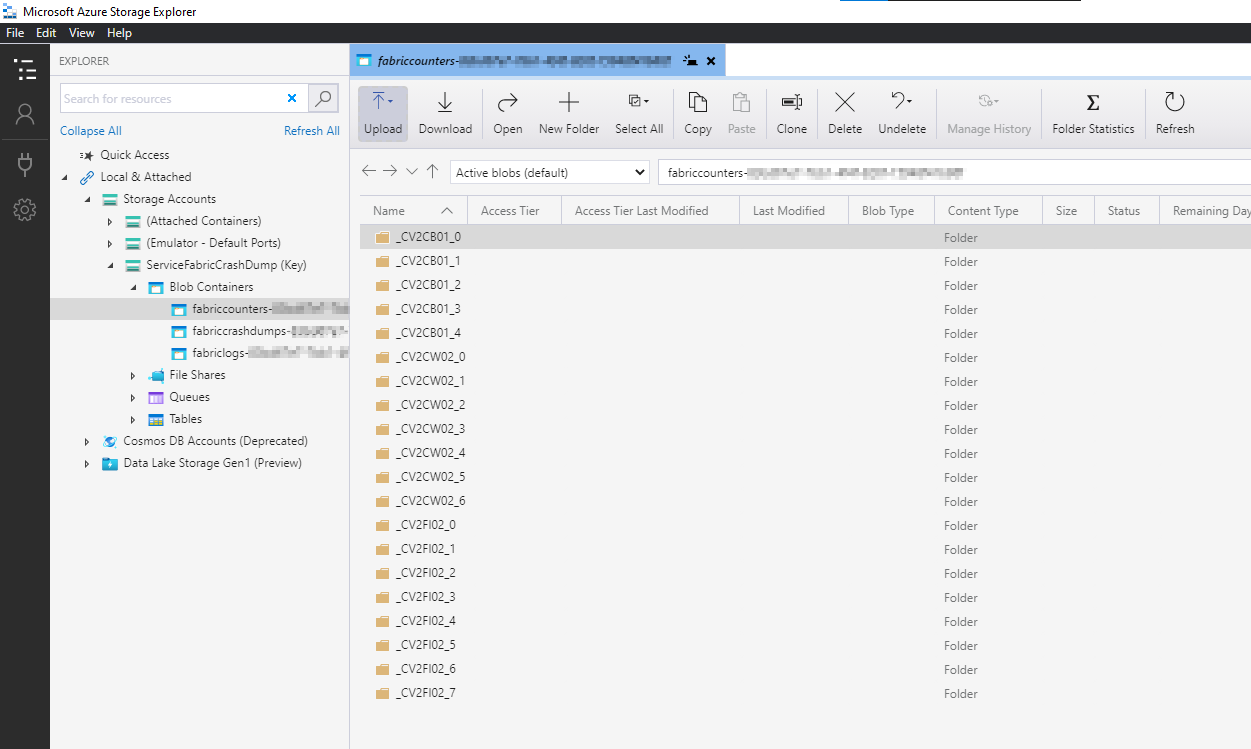
Task: Click the Copy toolbar button
Action: coord(698,113)
